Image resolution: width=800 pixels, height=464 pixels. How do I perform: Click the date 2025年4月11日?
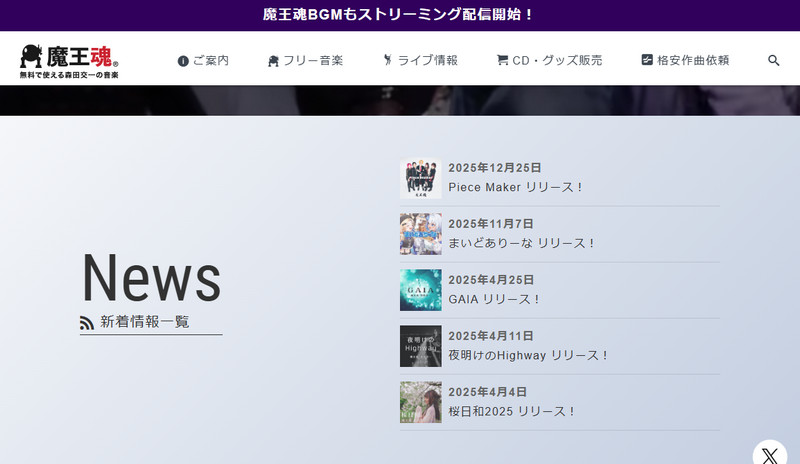coord(491,336)
